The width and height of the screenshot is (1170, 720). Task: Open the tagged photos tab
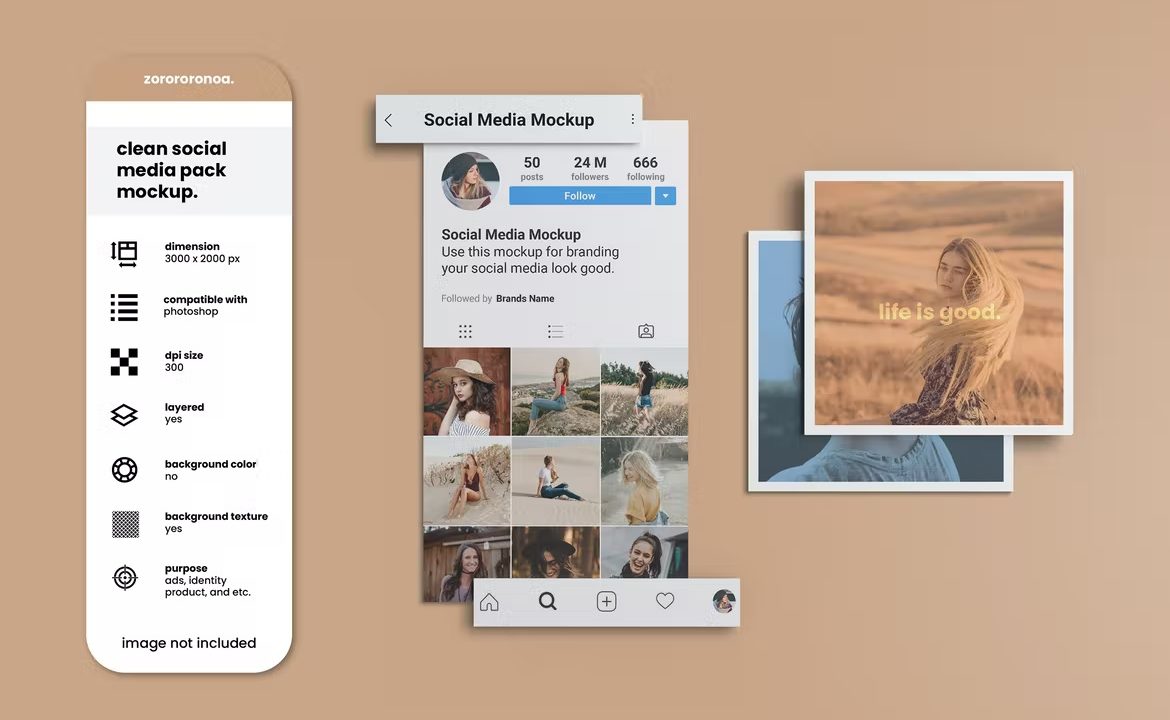pos(646,332)
